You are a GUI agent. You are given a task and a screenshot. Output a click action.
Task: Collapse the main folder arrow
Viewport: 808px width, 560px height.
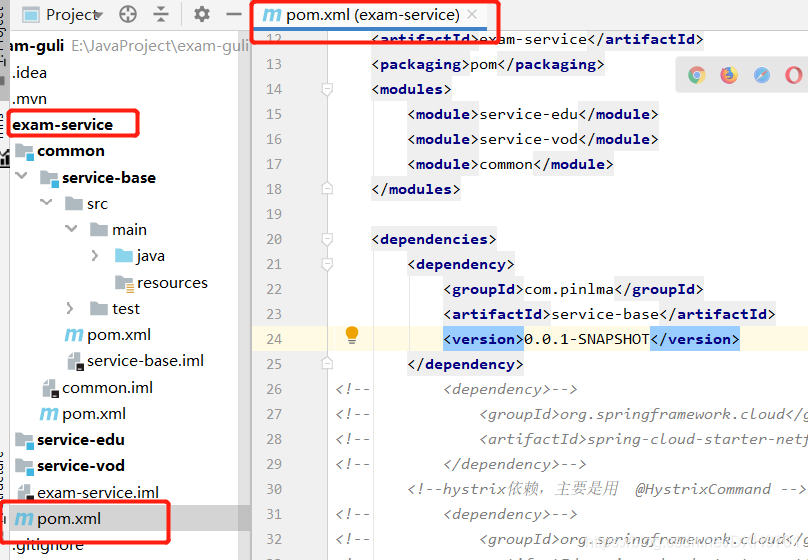coord(71,228)
